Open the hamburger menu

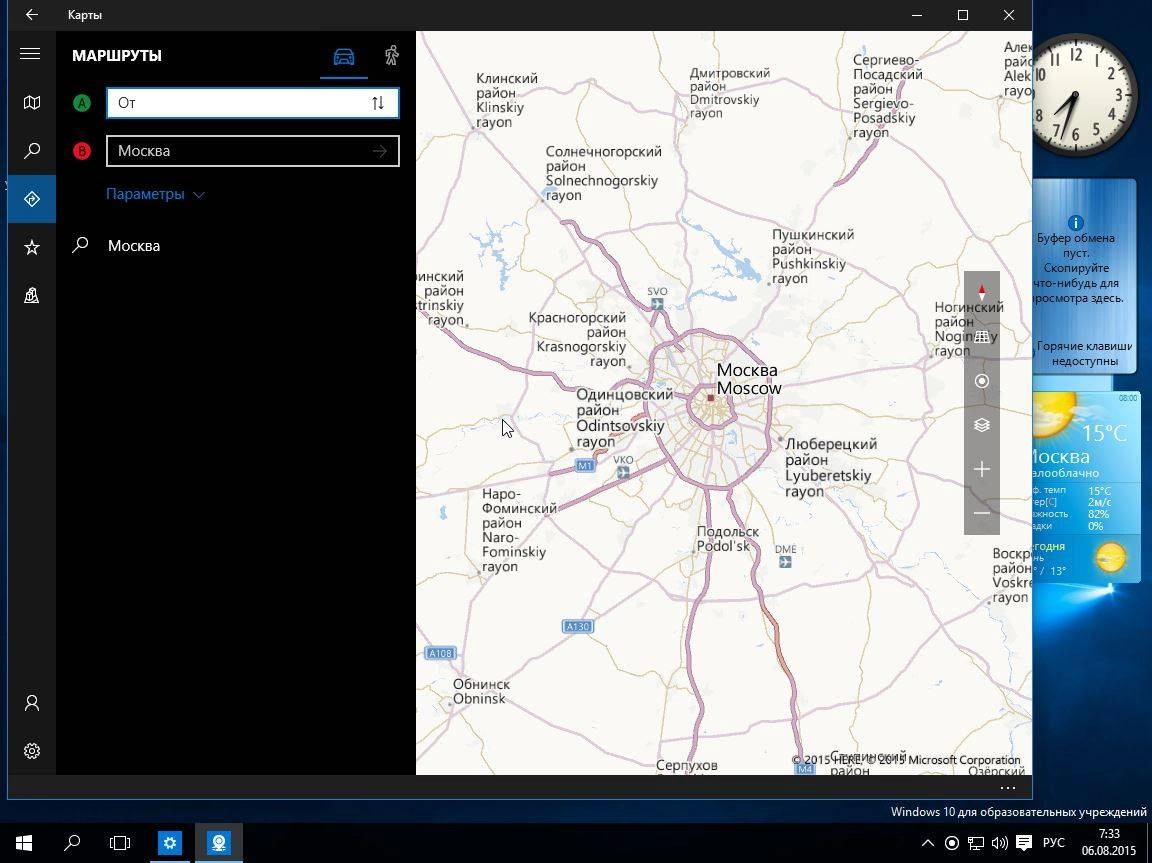[x=30, y=54]
